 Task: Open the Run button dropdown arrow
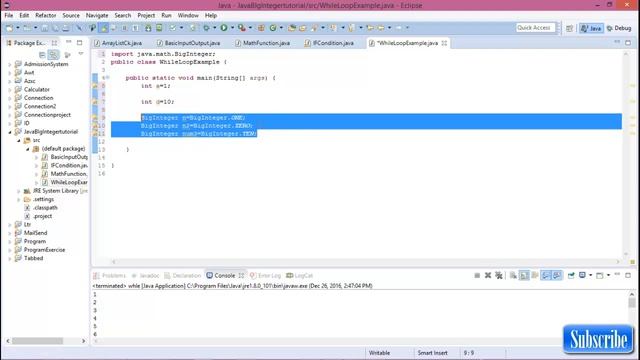click(232, 28)
